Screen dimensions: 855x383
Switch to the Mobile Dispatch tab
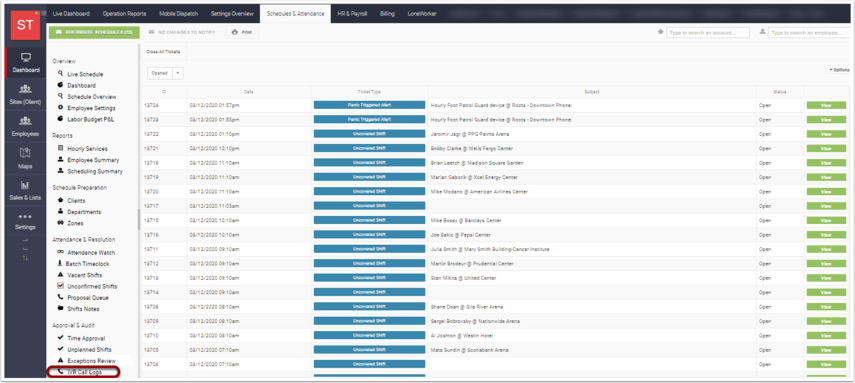tap(178, 14)
